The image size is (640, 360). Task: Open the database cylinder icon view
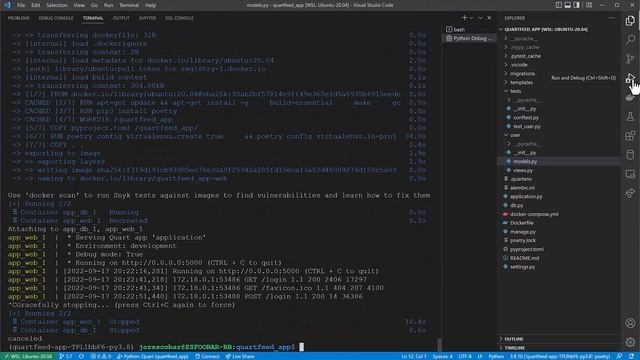click(630, 155)
